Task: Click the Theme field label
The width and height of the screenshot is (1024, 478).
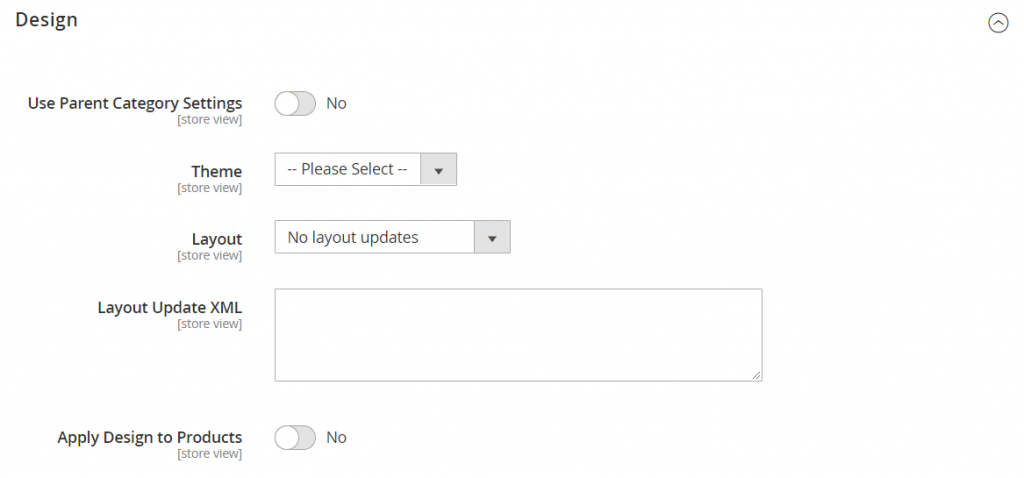Action: click(217, 171)
